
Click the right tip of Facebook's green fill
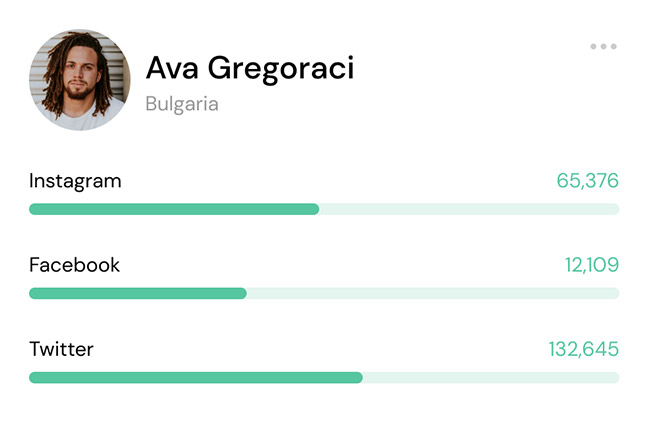pos(243,293)
